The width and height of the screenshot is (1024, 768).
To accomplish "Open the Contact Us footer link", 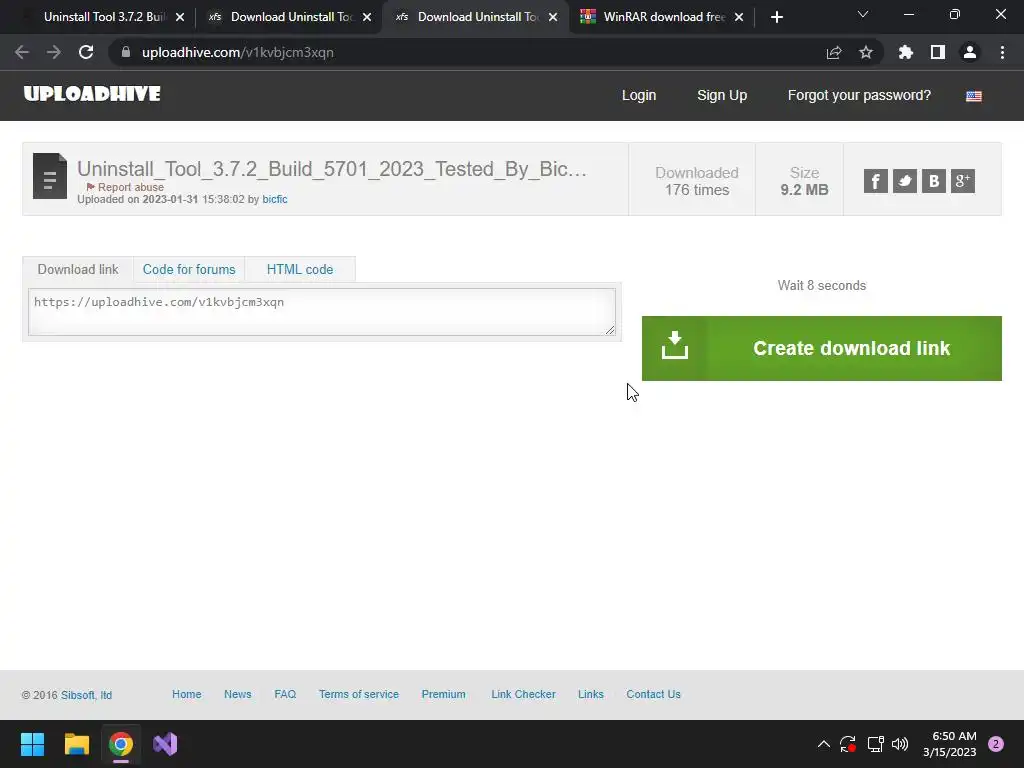I will click(x=653, y=694).
